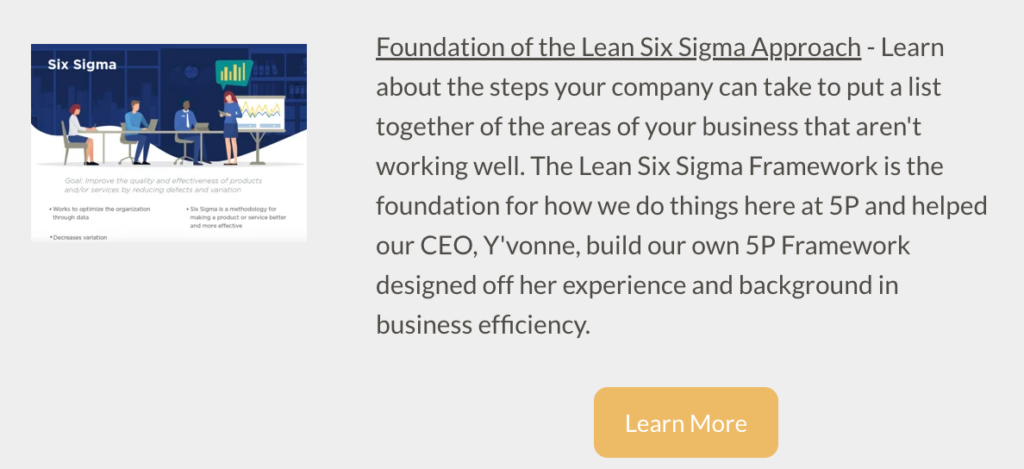Open the Six Sigma slide thumbnail image
This screenshot has height=469, width=1024.
click(x=168, y=143)
